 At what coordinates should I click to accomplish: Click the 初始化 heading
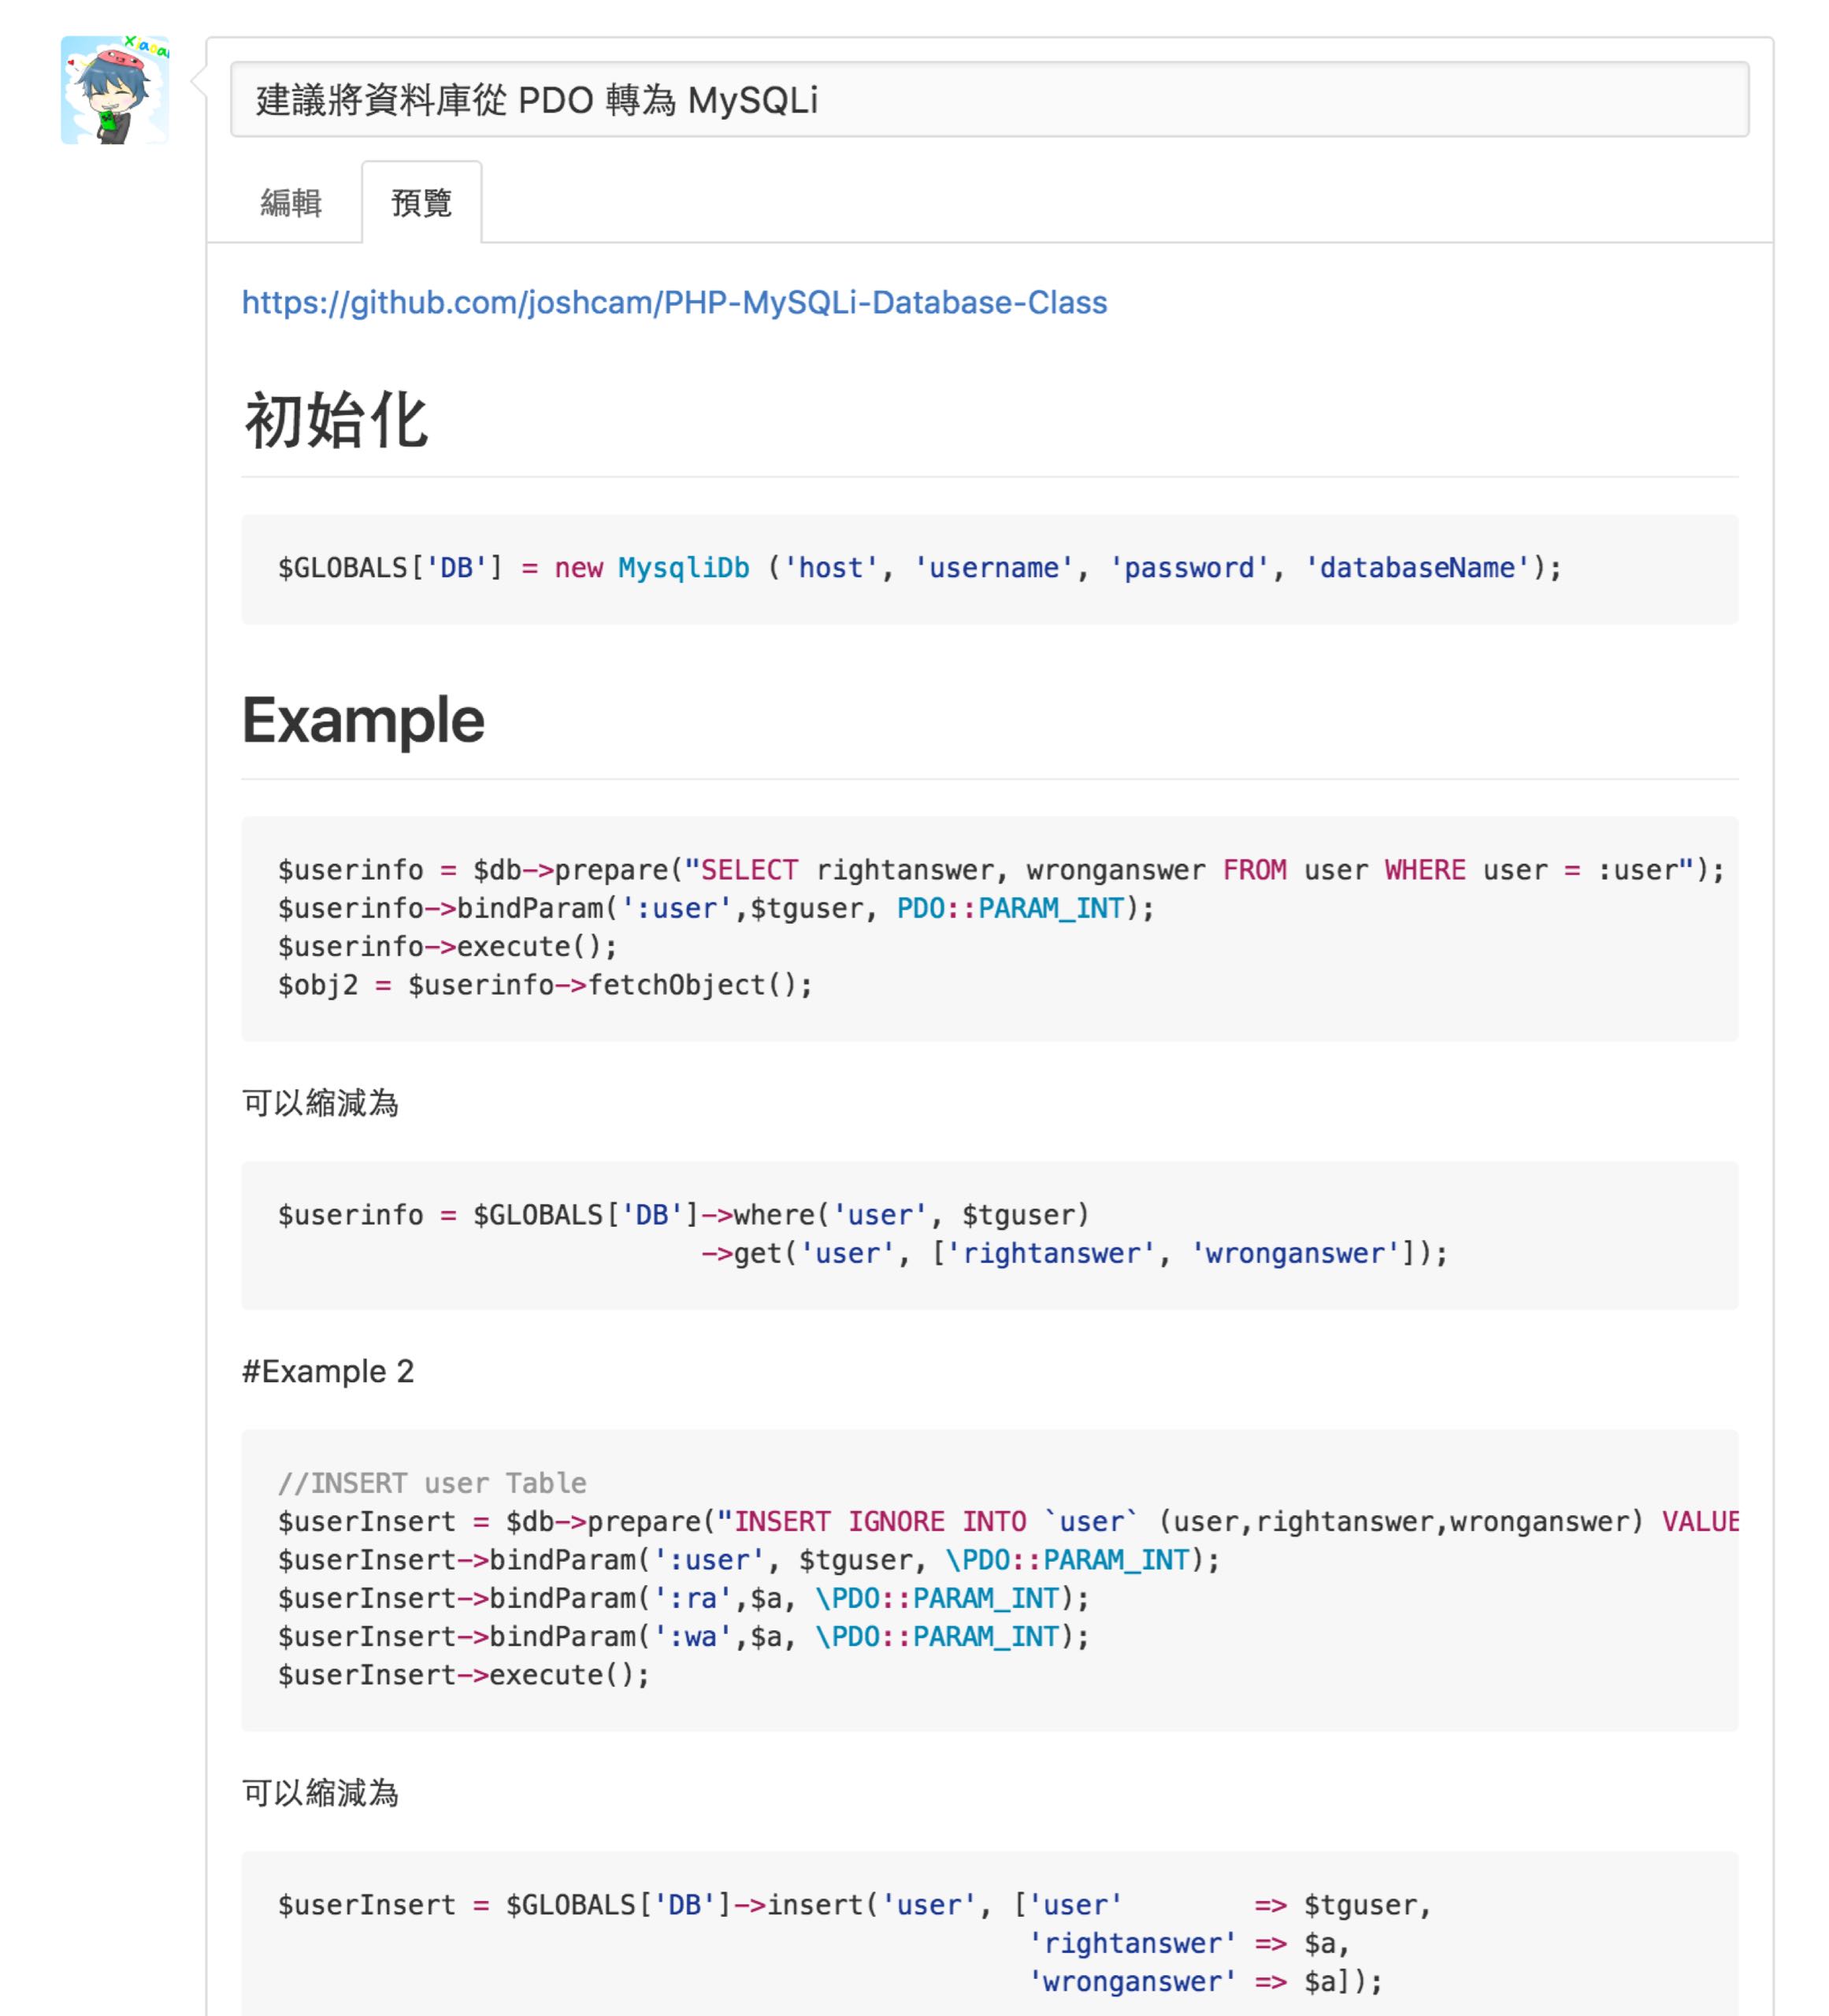click(336, 420)
